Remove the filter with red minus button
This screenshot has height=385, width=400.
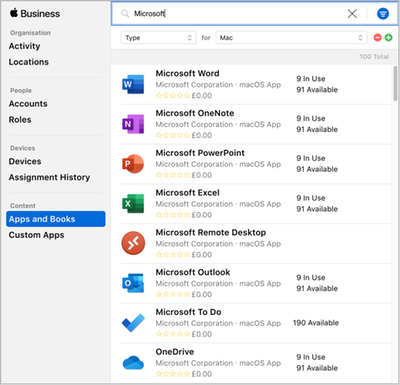tap(377, 38)
